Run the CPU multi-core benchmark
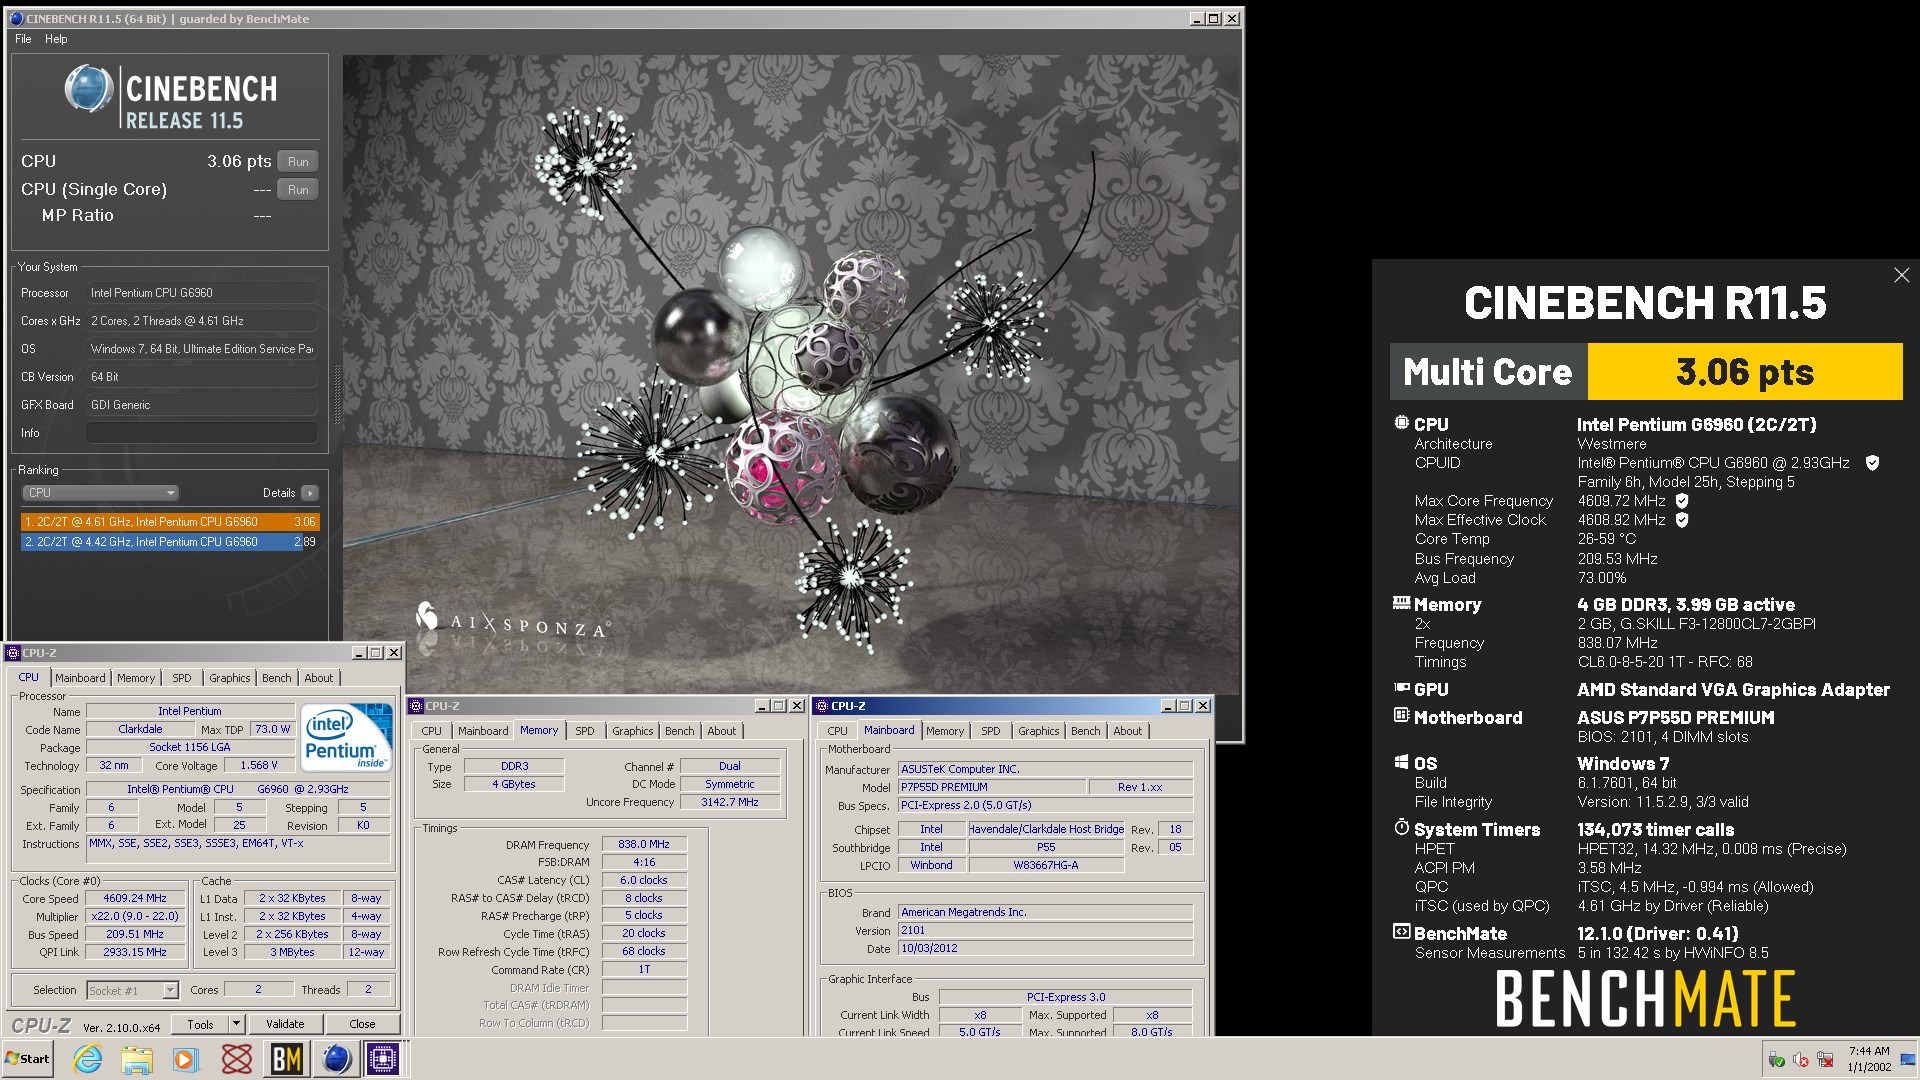The height and width of the screenshot is (1080, 1920). pos(298,162)
